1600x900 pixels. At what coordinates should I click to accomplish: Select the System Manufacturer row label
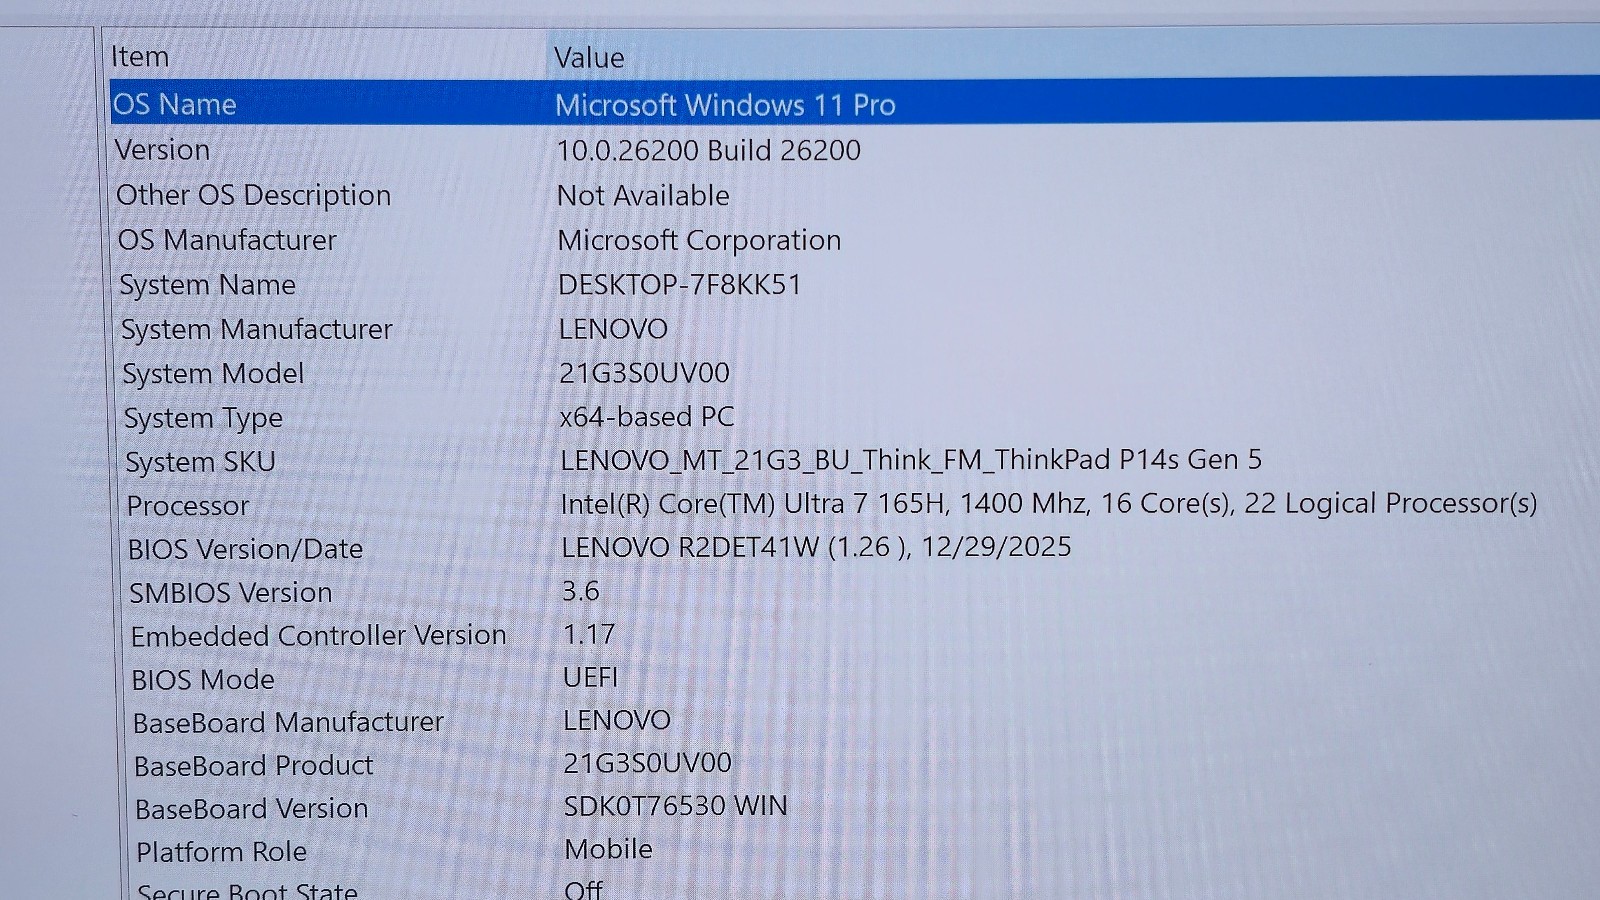[x=257, y=329]
